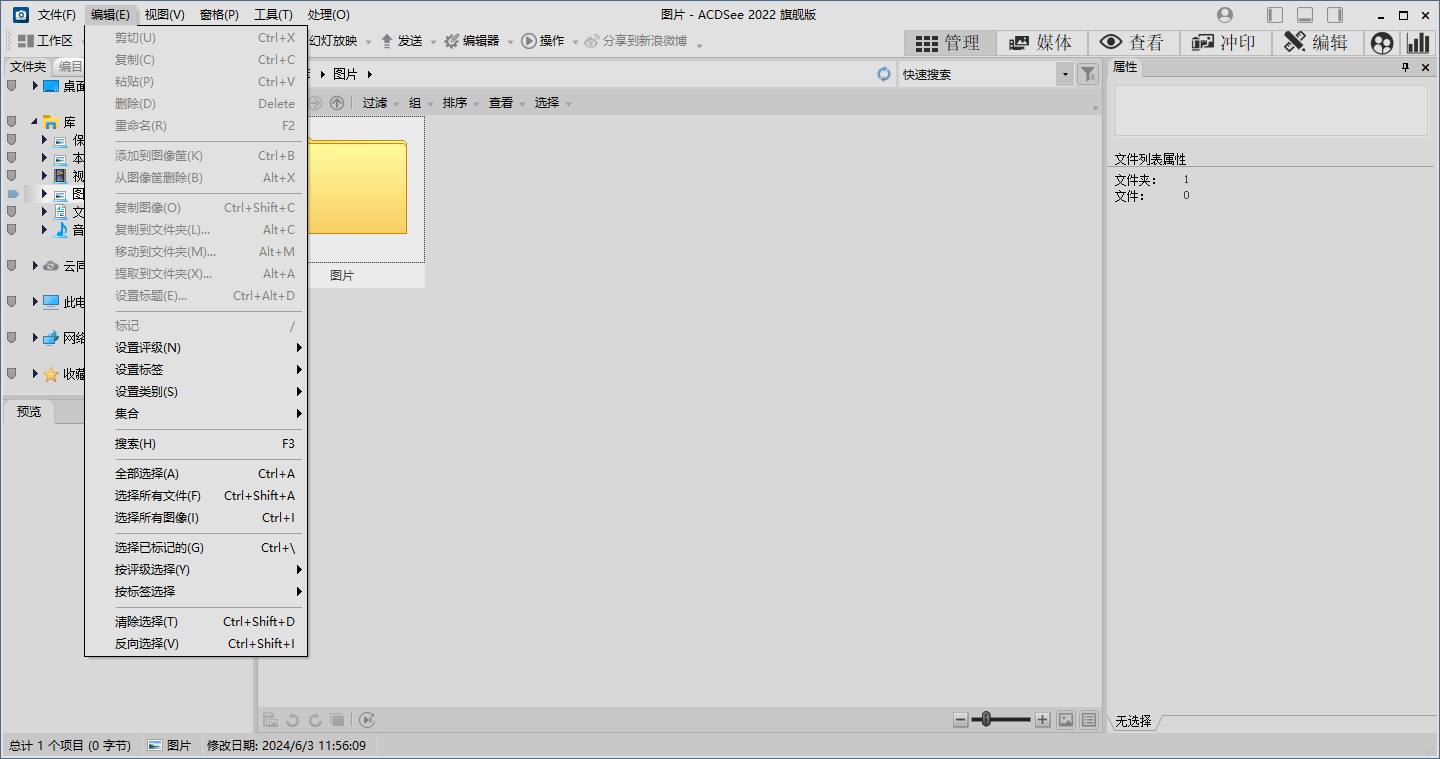Screen dimensions: 1440x759
Task: Switch to 管理 (Manage) mode
Action: 950,43
